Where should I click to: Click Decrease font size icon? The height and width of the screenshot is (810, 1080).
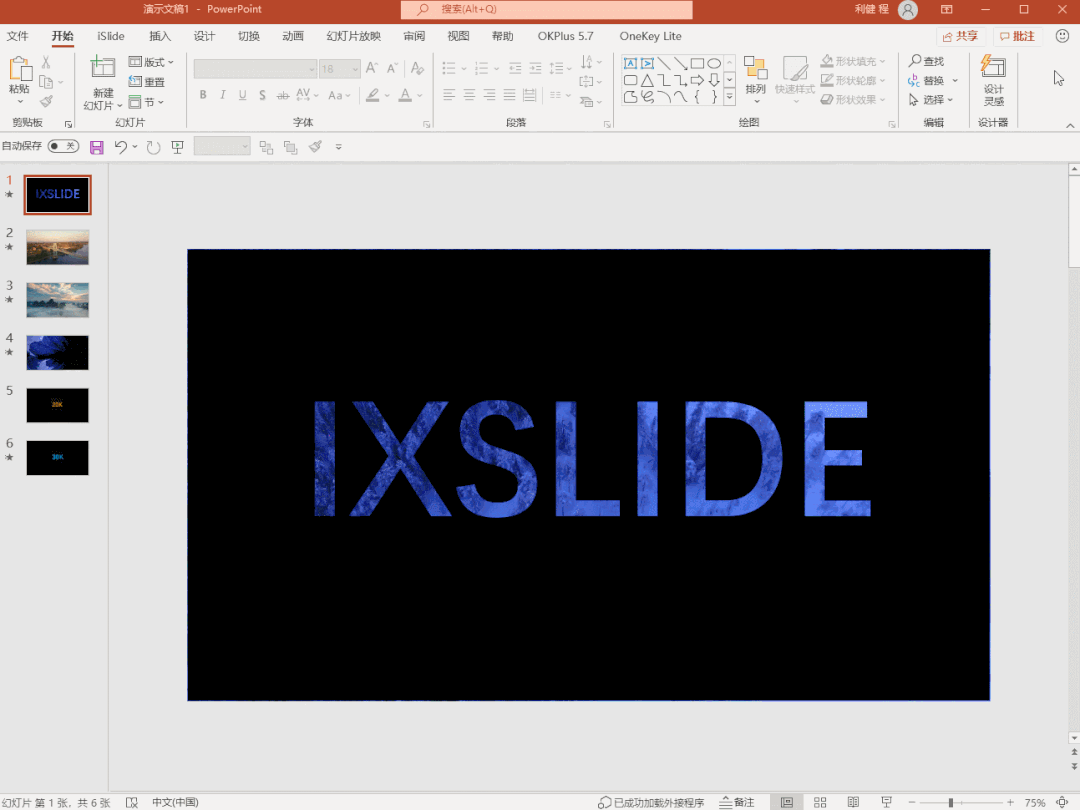392,68
